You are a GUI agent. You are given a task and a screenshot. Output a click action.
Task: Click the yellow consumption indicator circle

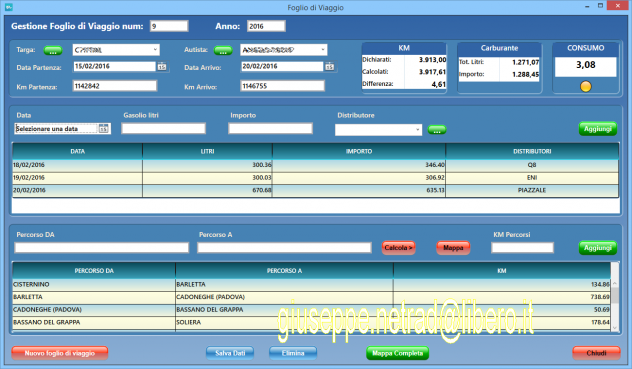(x=586, y=86)
